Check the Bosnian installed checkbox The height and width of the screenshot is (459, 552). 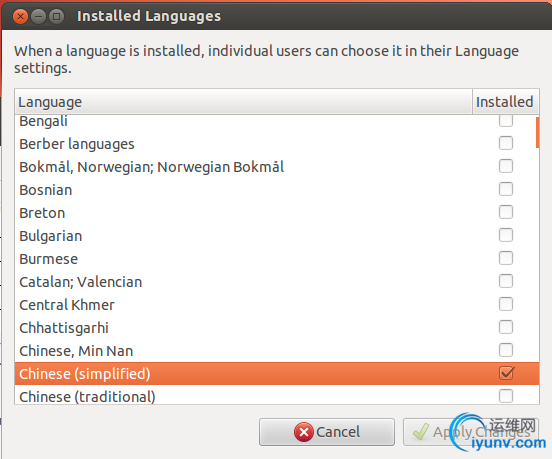[506, 189]
